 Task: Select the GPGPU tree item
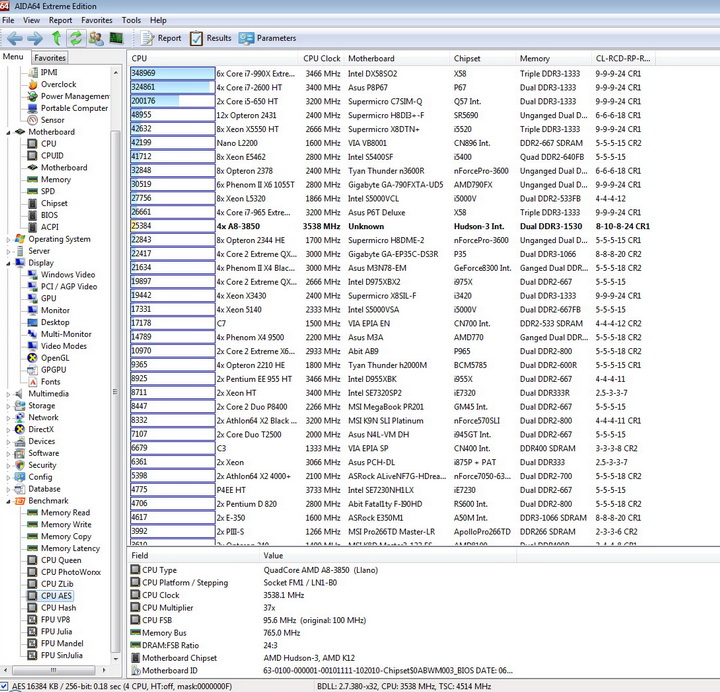[x=47, y=370]
